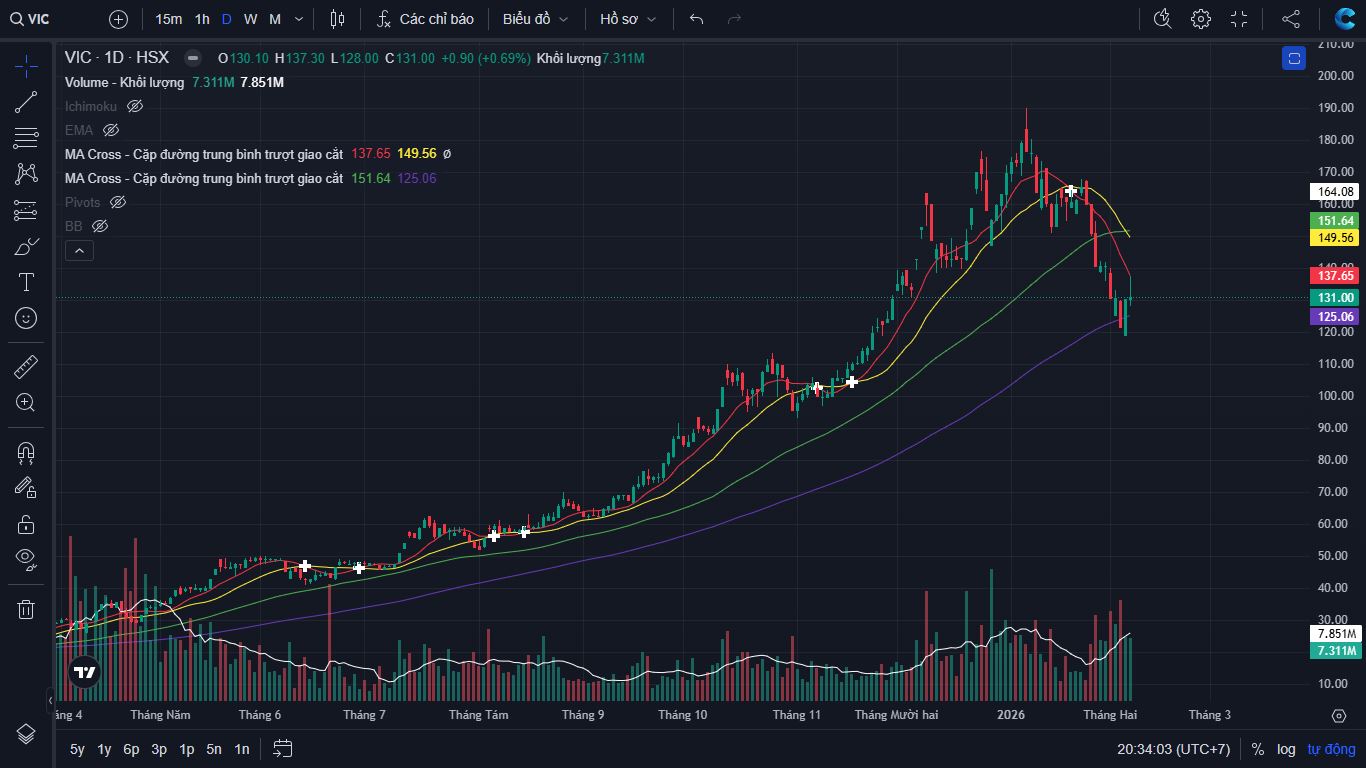Toggle auto scale 'tự động'
This screenshot has height=768, width=1366.
click(1331, 749)
